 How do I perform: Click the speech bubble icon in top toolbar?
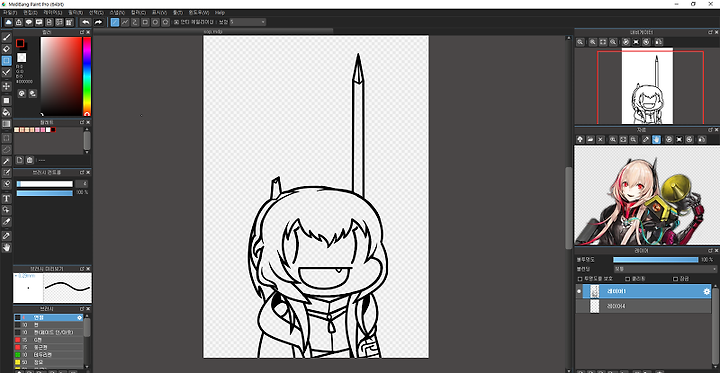point(29,22)
